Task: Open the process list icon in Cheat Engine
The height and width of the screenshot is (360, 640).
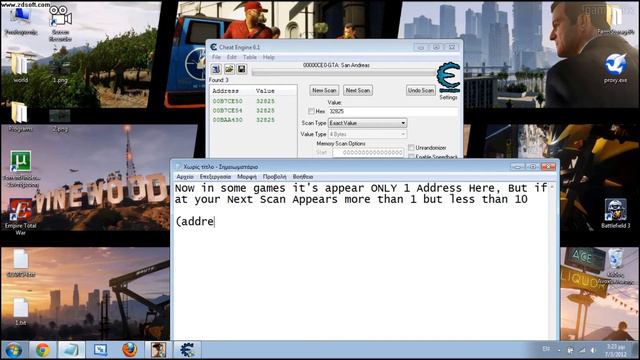Action: (216, 69)
